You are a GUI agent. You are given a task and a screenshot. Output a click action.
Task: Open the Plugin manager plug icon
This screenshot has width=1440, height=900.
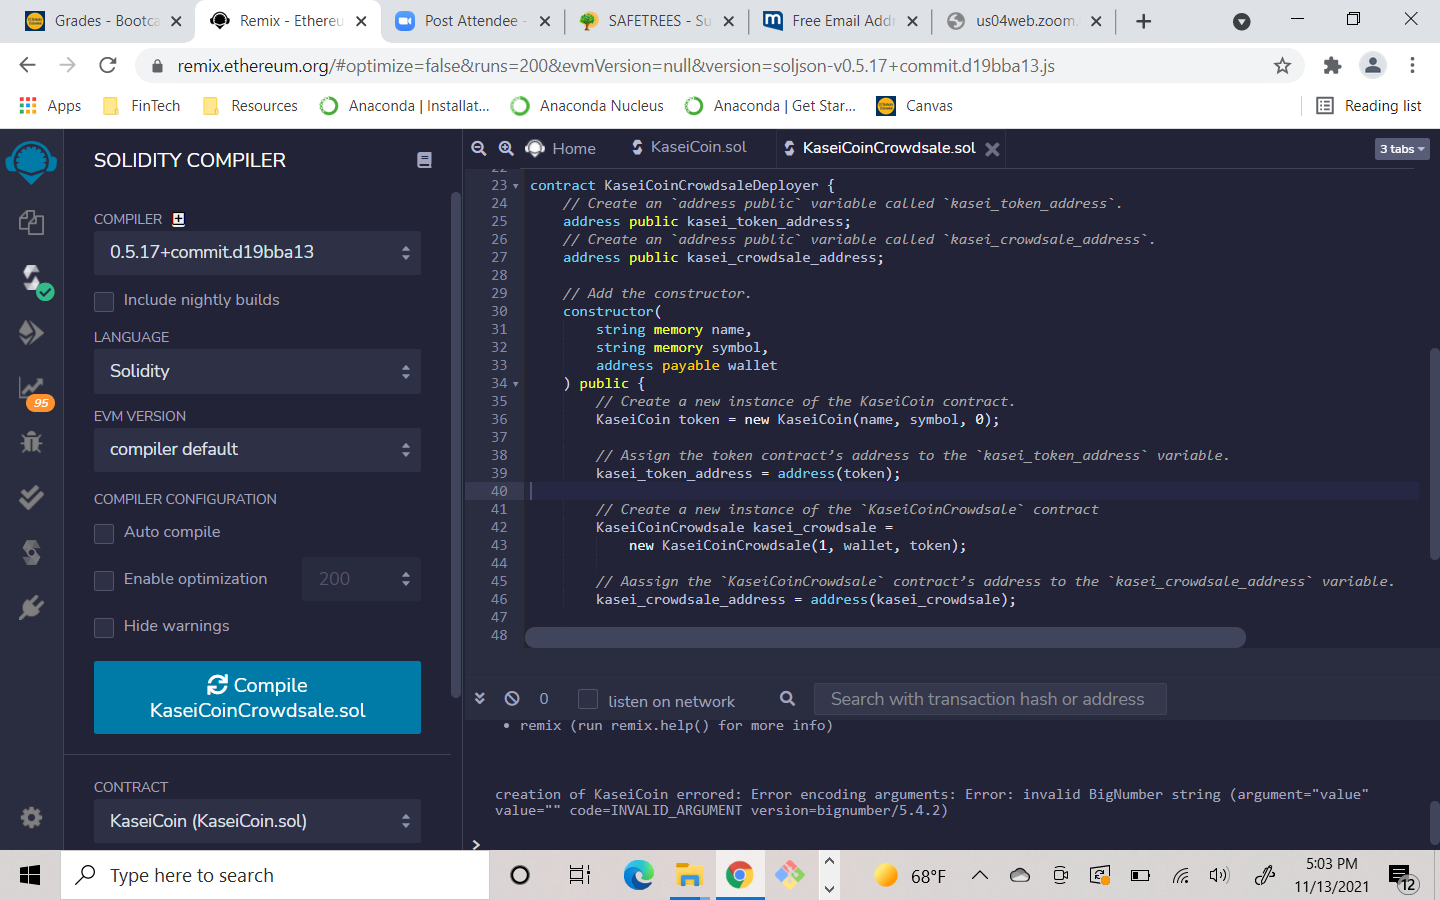(x=31, y=607)
